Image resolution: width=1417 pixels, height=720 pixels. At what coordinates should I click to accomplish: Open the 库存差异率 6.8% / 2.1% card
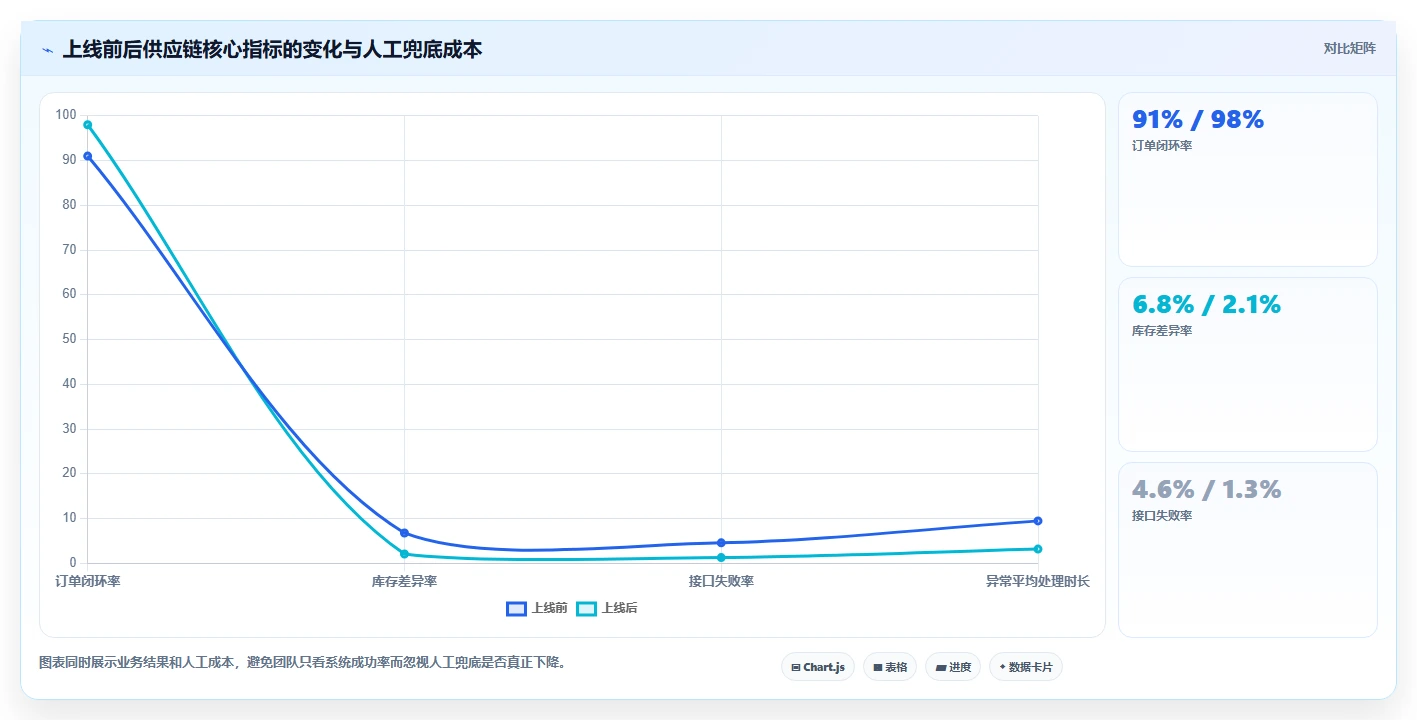click(x=1248, y=365)
